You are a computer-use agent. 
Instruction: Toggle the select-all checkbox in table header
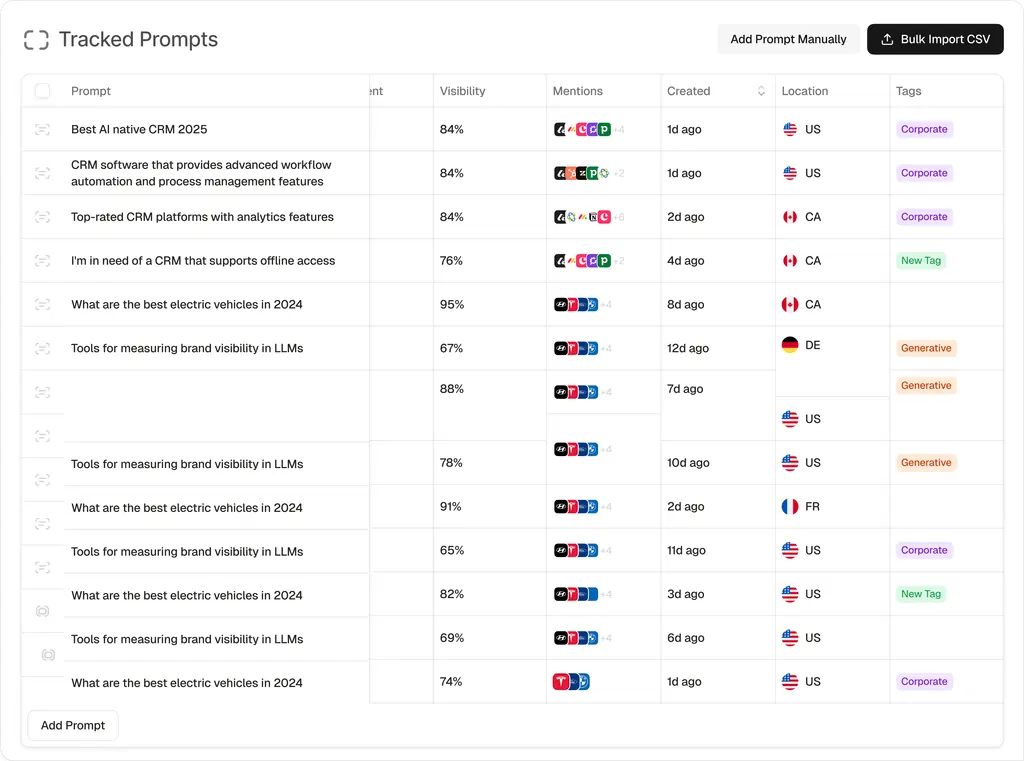tap(42, 91)
